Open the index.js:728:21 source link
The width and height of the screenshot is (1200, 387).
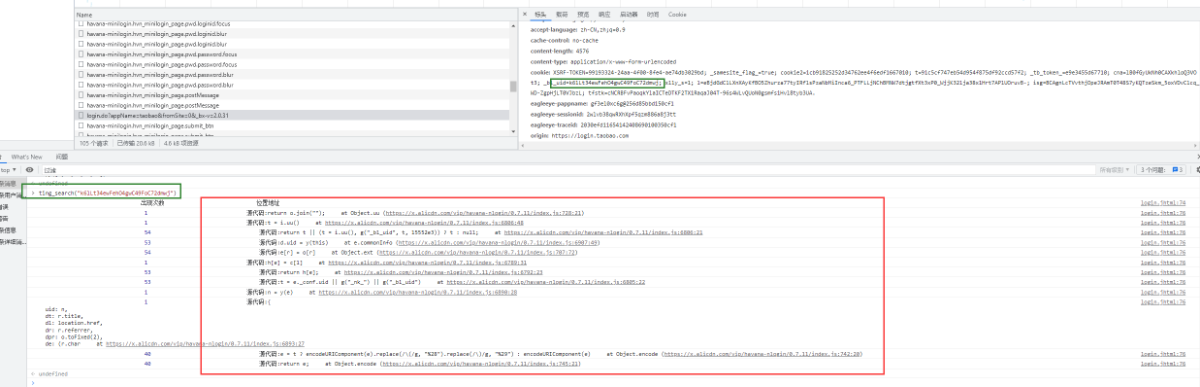[x=485, y=213]
